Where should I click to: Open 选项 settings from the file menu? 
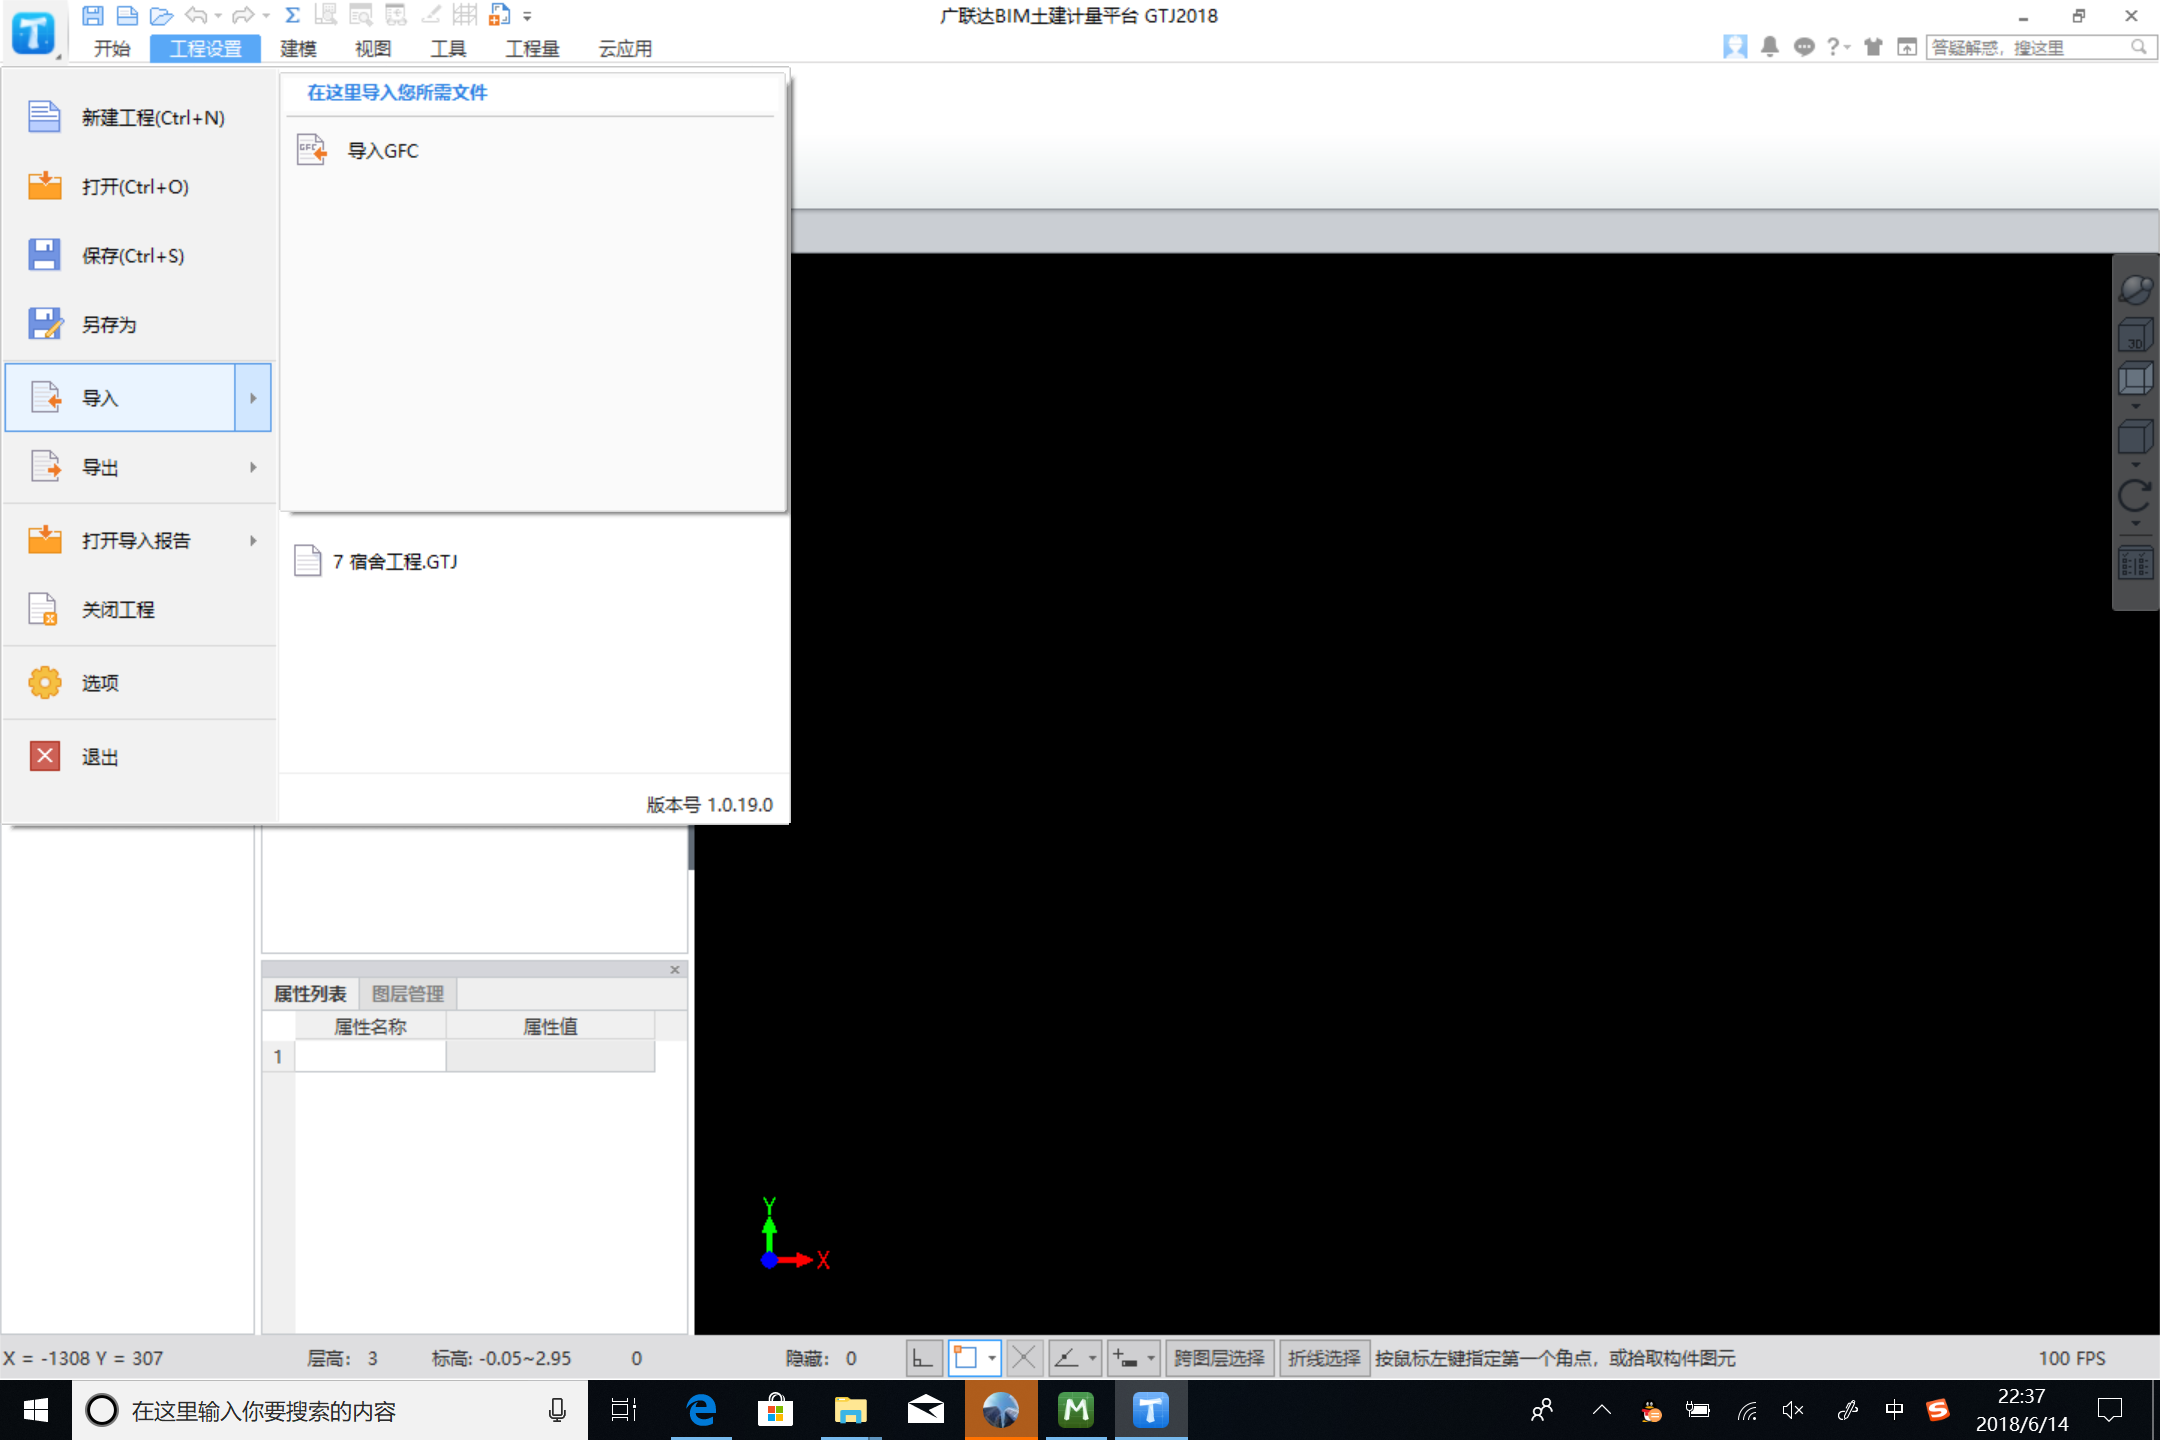point(140,683)
